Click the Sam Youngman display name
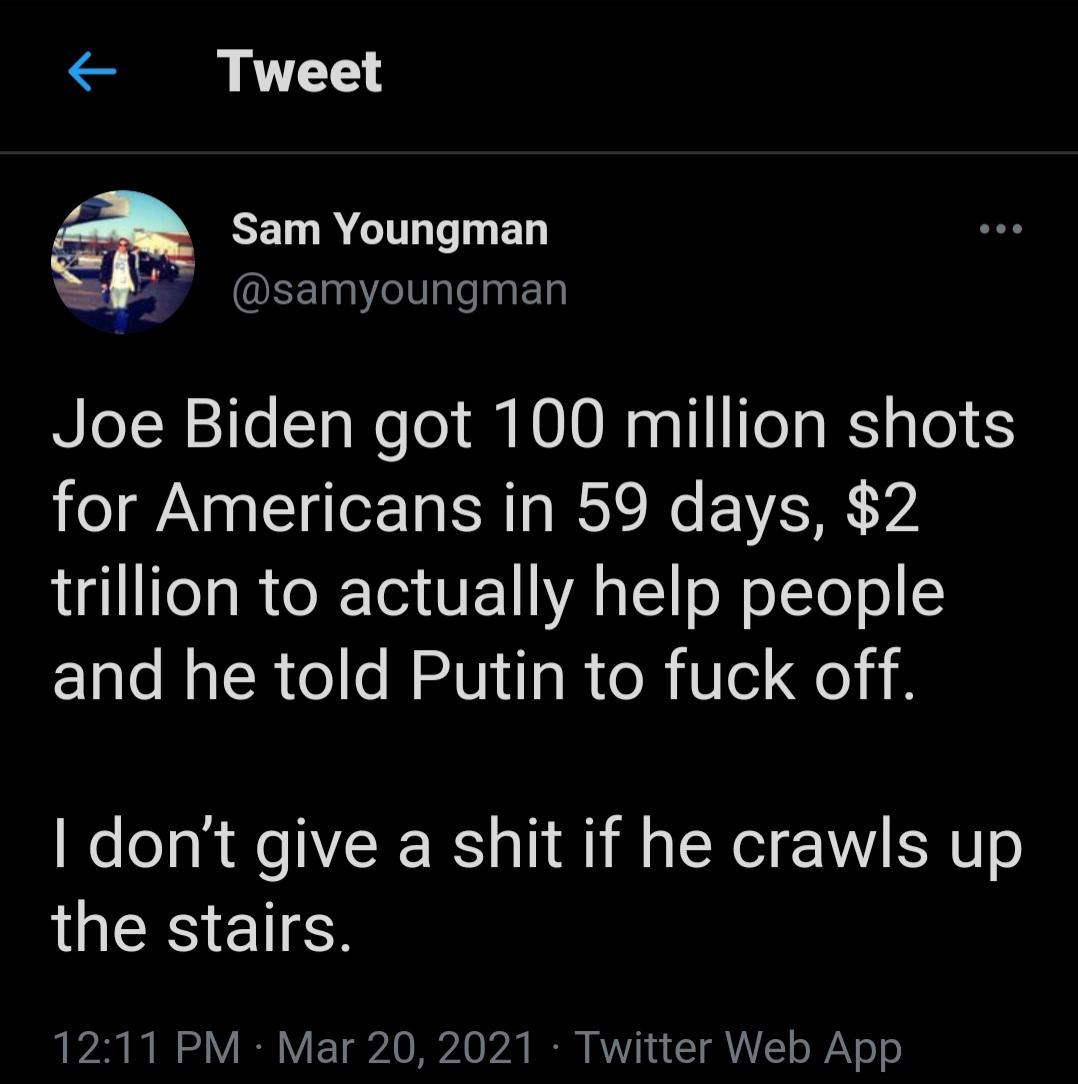The width and height of the screenshot is (1078, 1084). tap(390, 231)
